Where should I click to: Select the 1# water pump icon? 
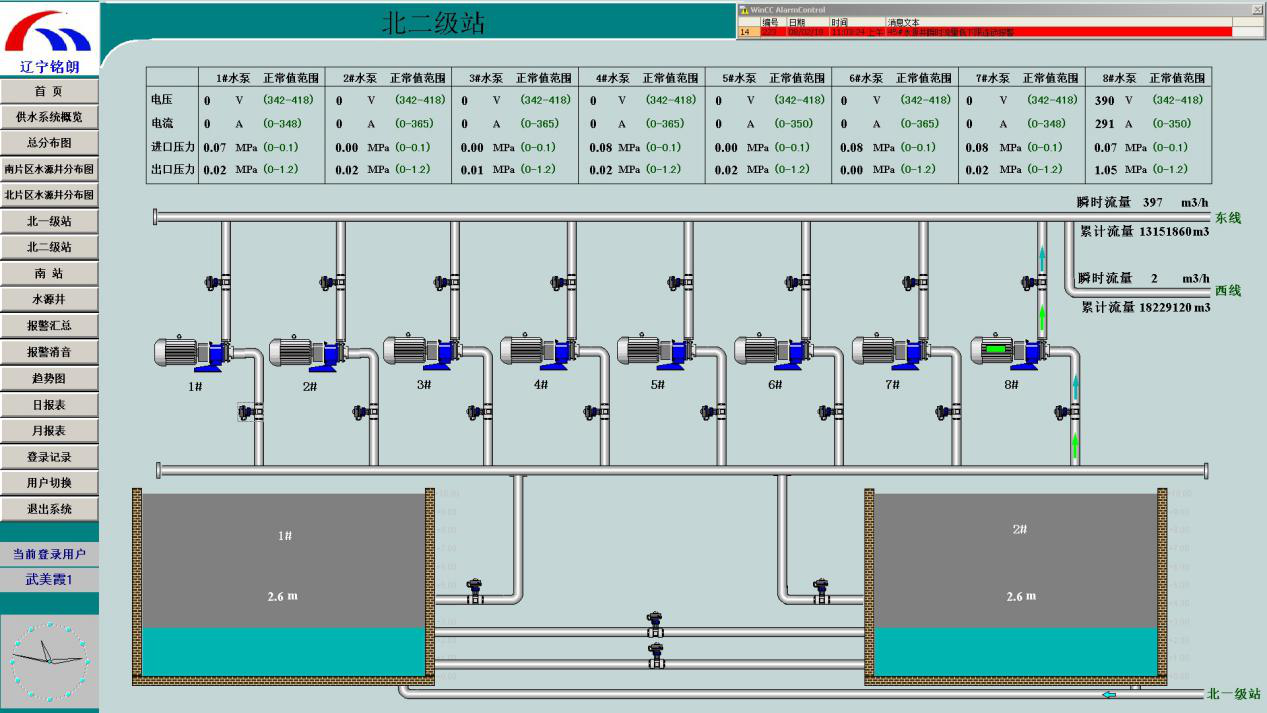[192, 352]
